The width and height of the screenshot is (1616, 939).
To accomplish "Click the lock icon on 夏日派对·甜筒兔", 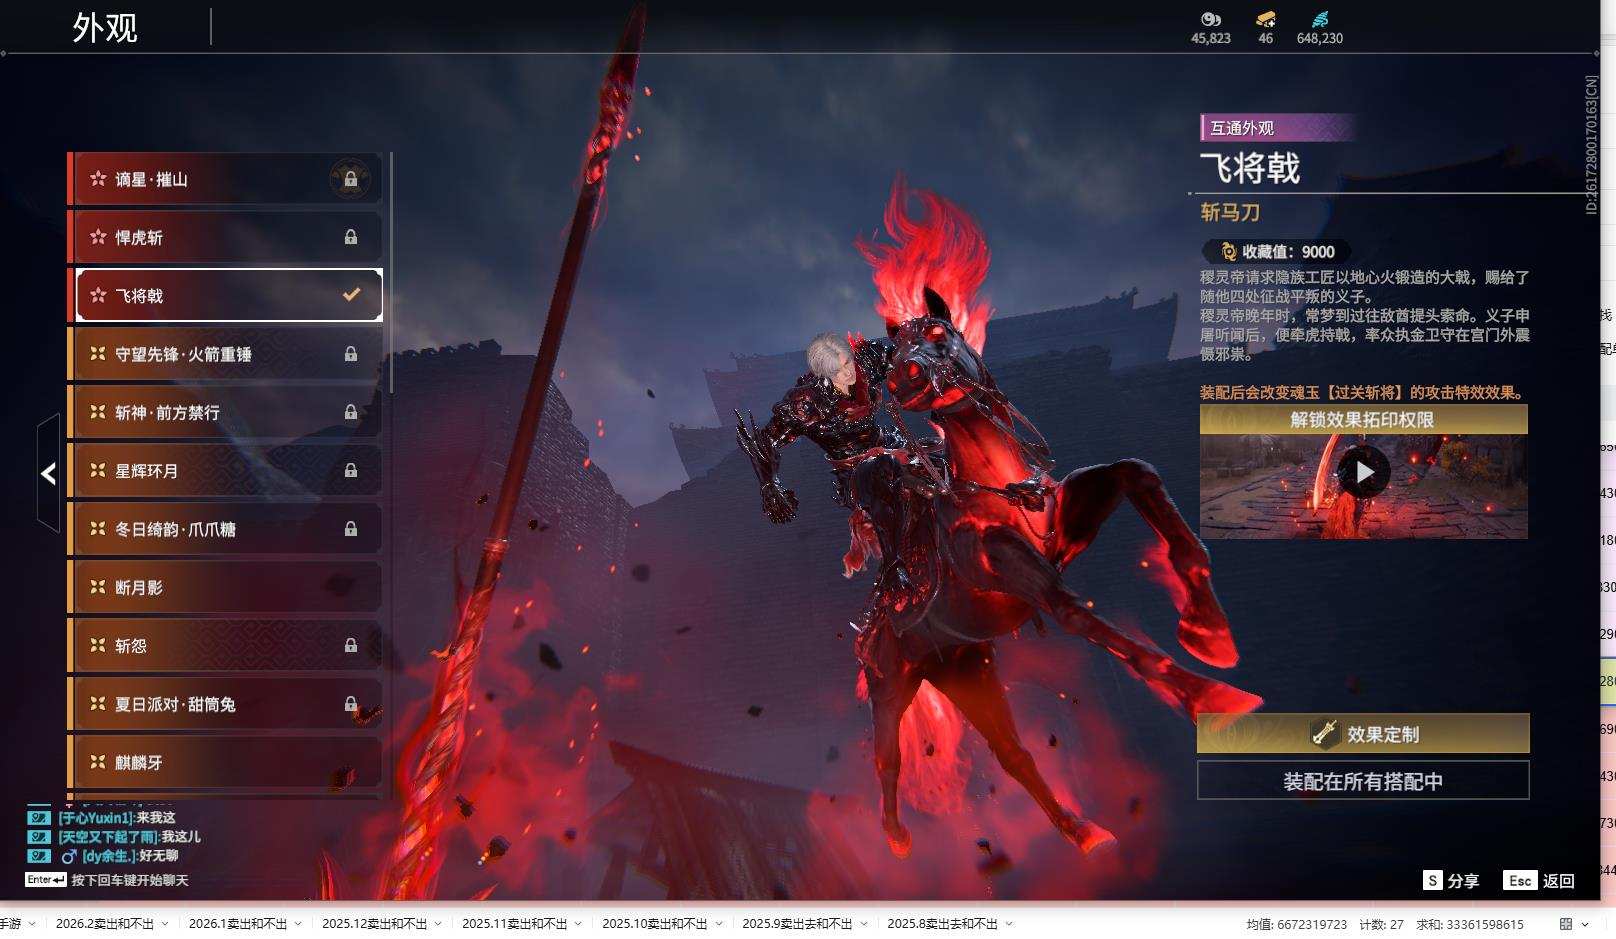I will 351,704.
